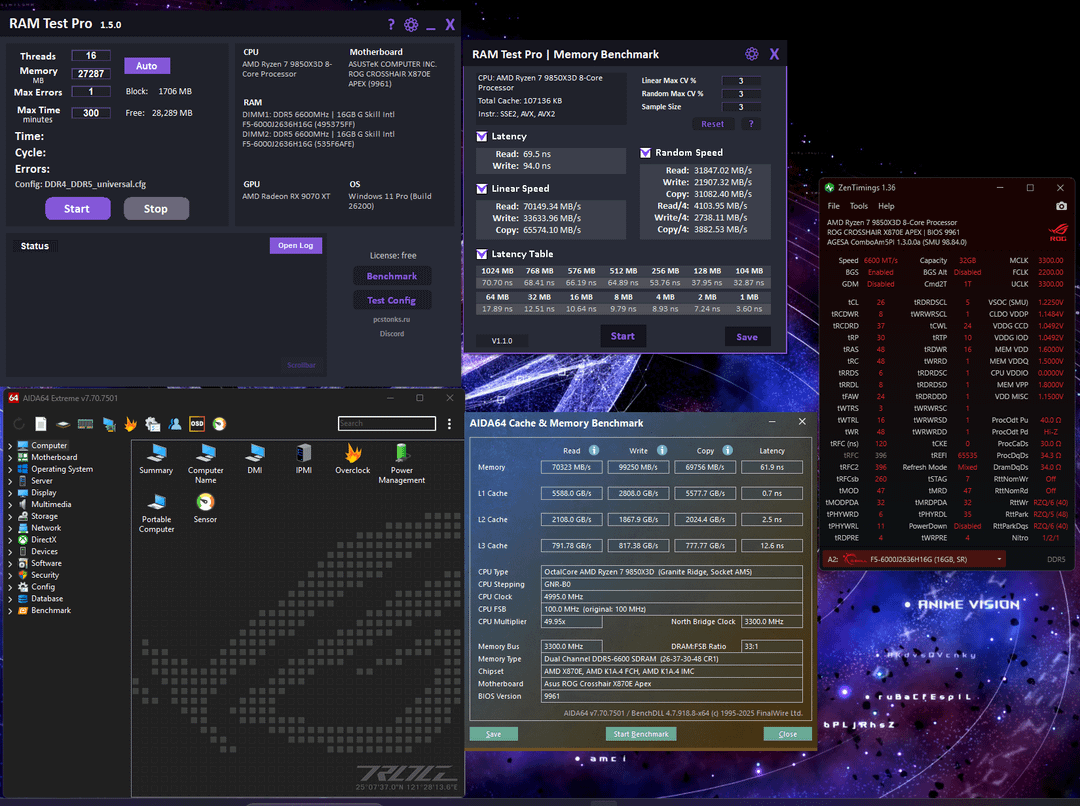Open the ZenTimings DIMM slot dropdown
The image size is (1080, 806).
pos(1000,559)
